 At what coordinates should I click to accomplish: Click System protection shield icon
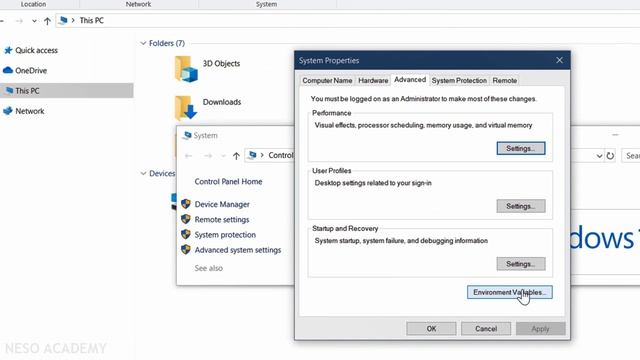coord(186,234)
